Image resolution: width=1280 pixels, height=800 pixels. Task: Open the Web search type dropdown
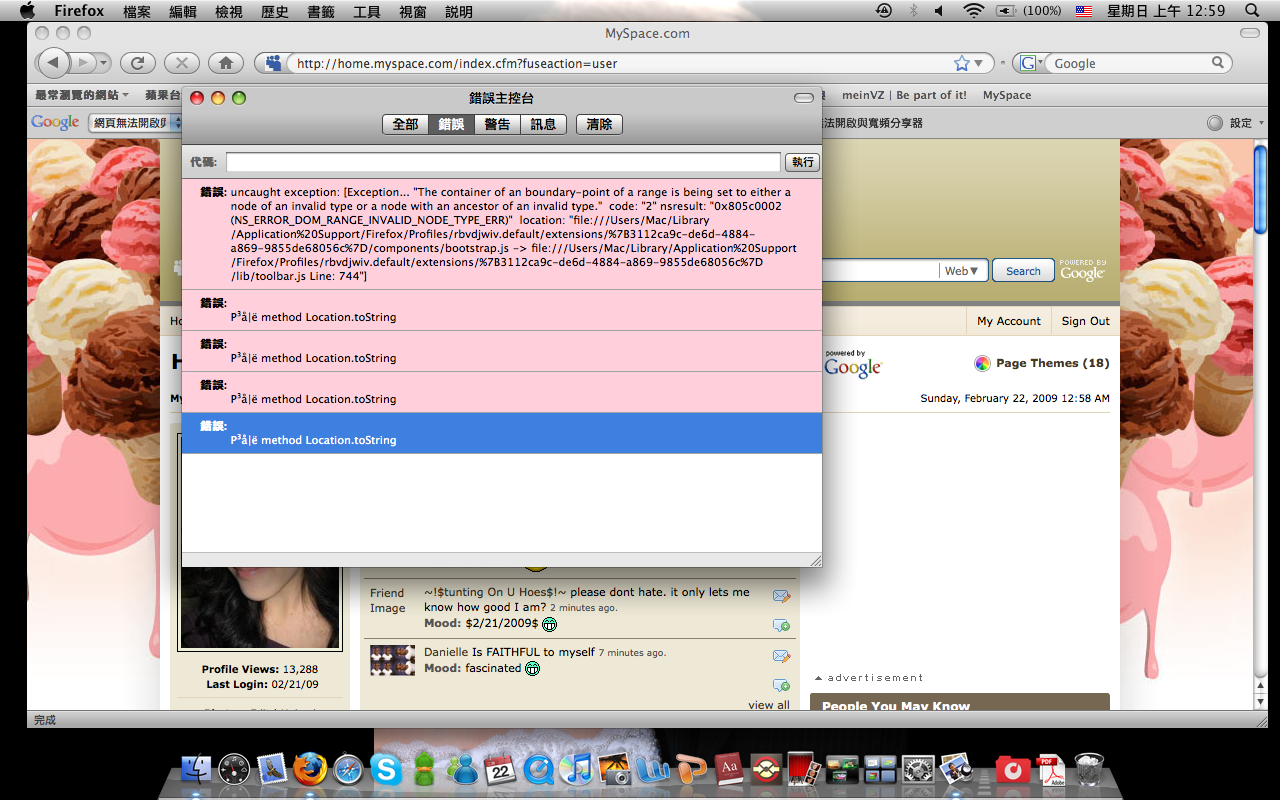point(965,271)
